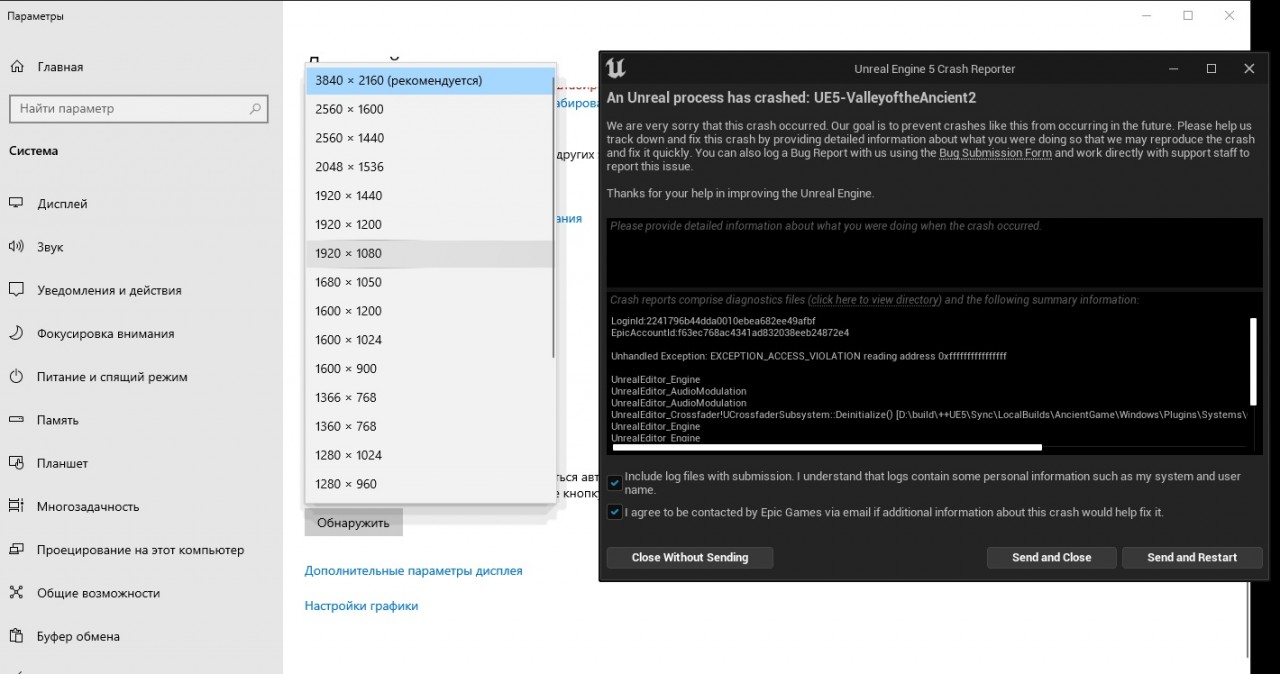
Task: Click the Send and Restart button
Action: 1192,557
